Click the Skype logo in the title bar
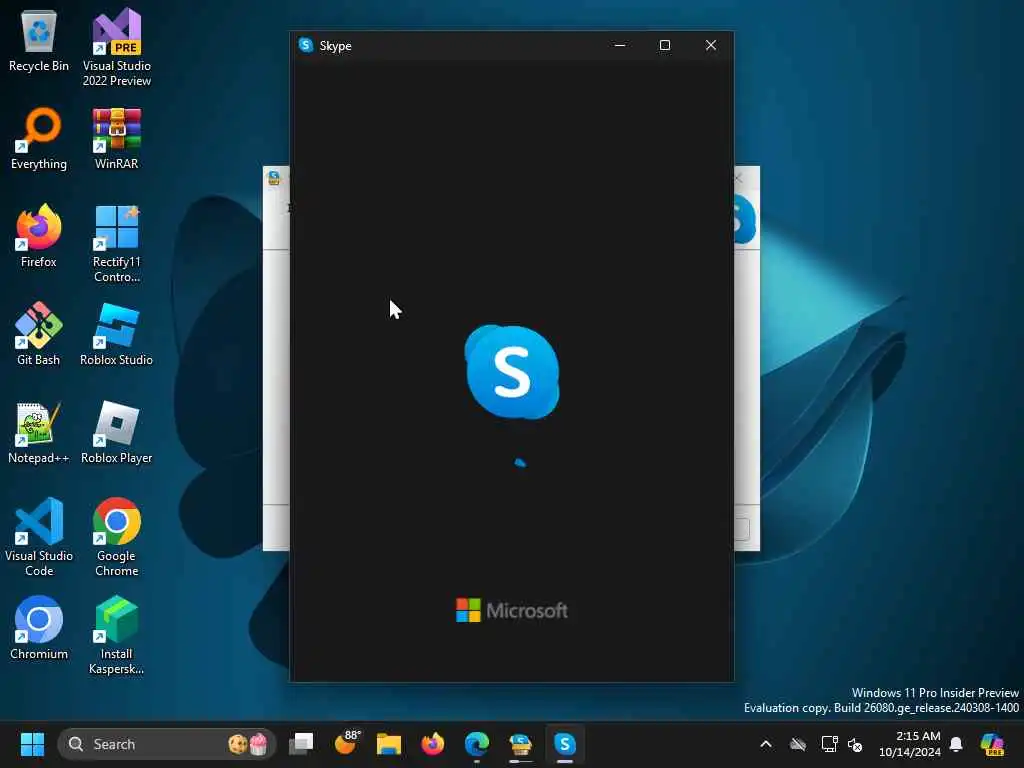 (x=306, y=45)
